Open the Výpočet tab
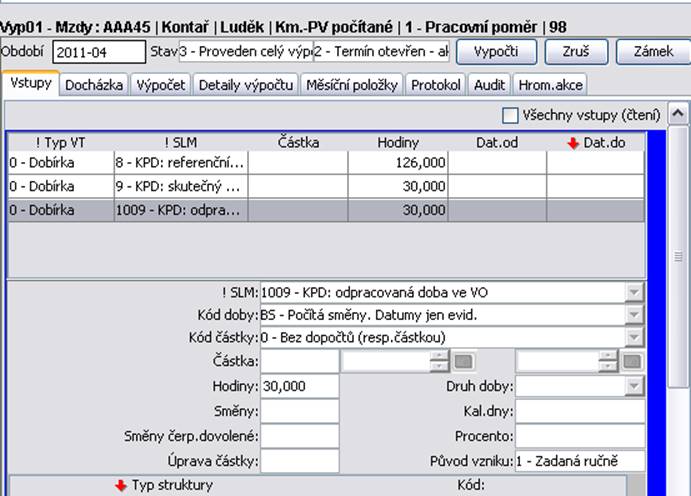Viewport: 691px width, 496px height. point(161,85)
